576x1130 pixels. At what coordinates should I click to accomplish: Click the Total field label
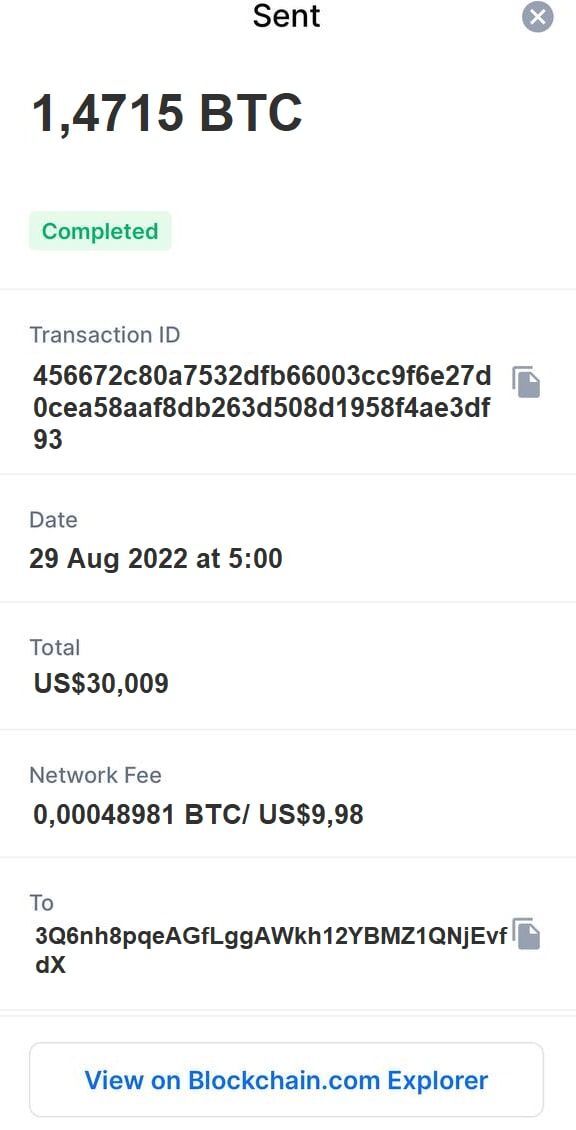(x=55, y=647)
